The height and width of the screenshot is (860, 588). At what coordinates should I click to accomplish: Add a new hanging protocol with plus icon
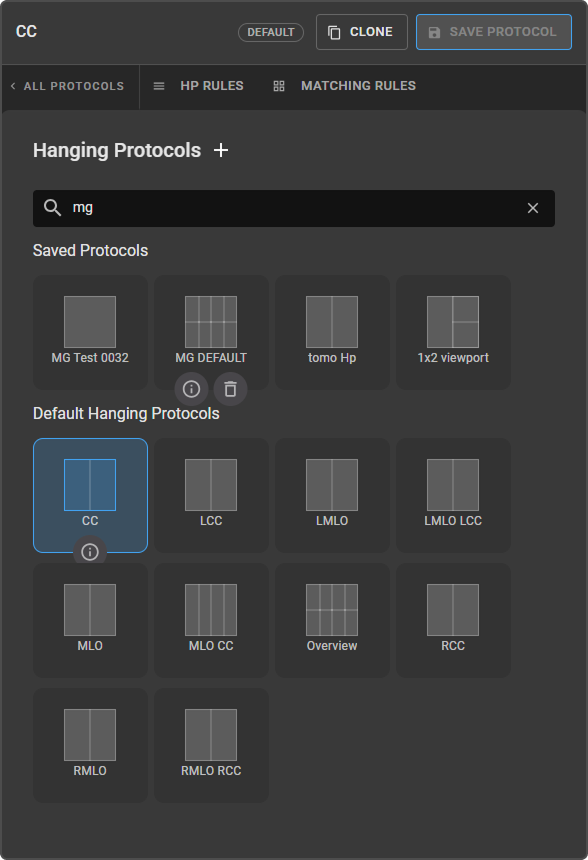click(x=221, y=150)
